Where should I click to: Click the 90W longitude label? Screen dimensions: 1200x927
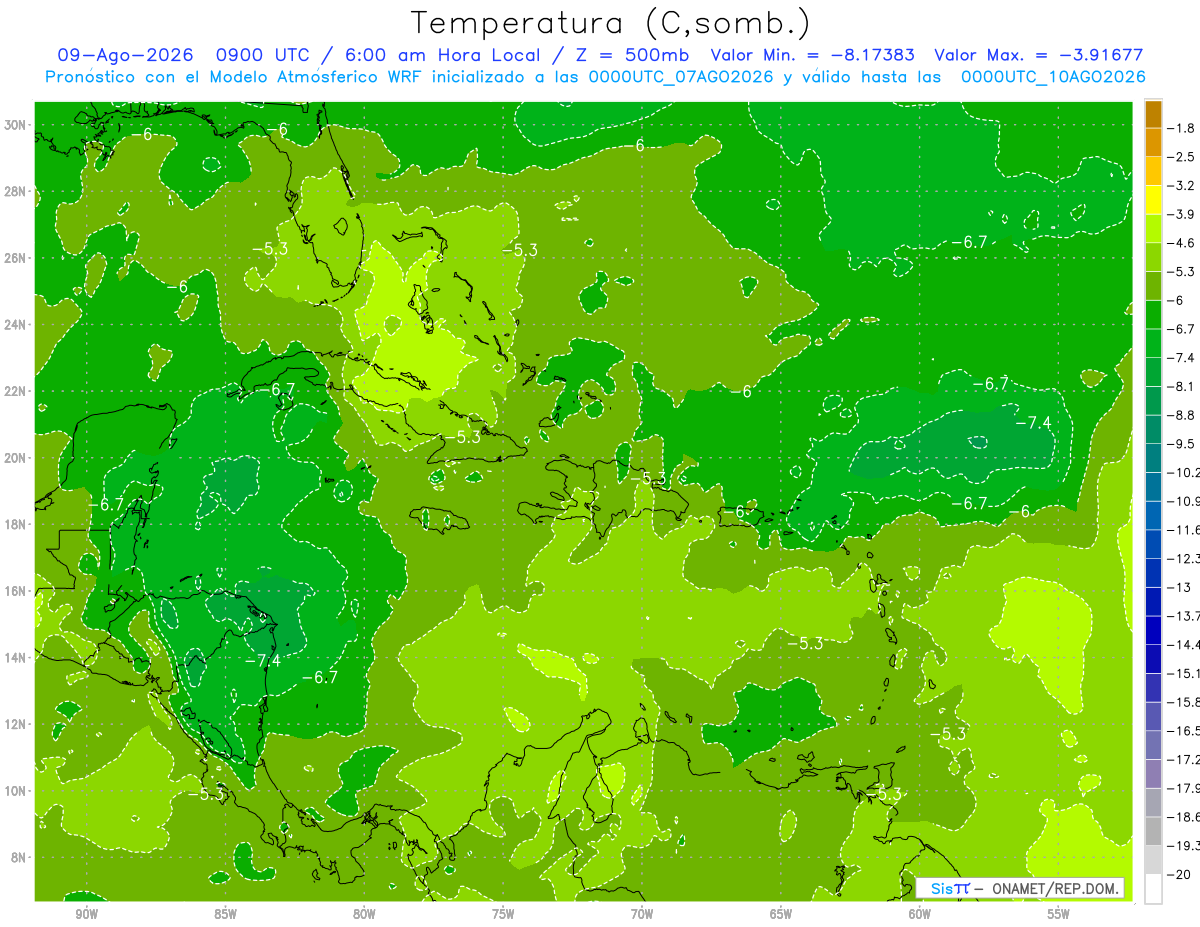[x=86, y=914]
